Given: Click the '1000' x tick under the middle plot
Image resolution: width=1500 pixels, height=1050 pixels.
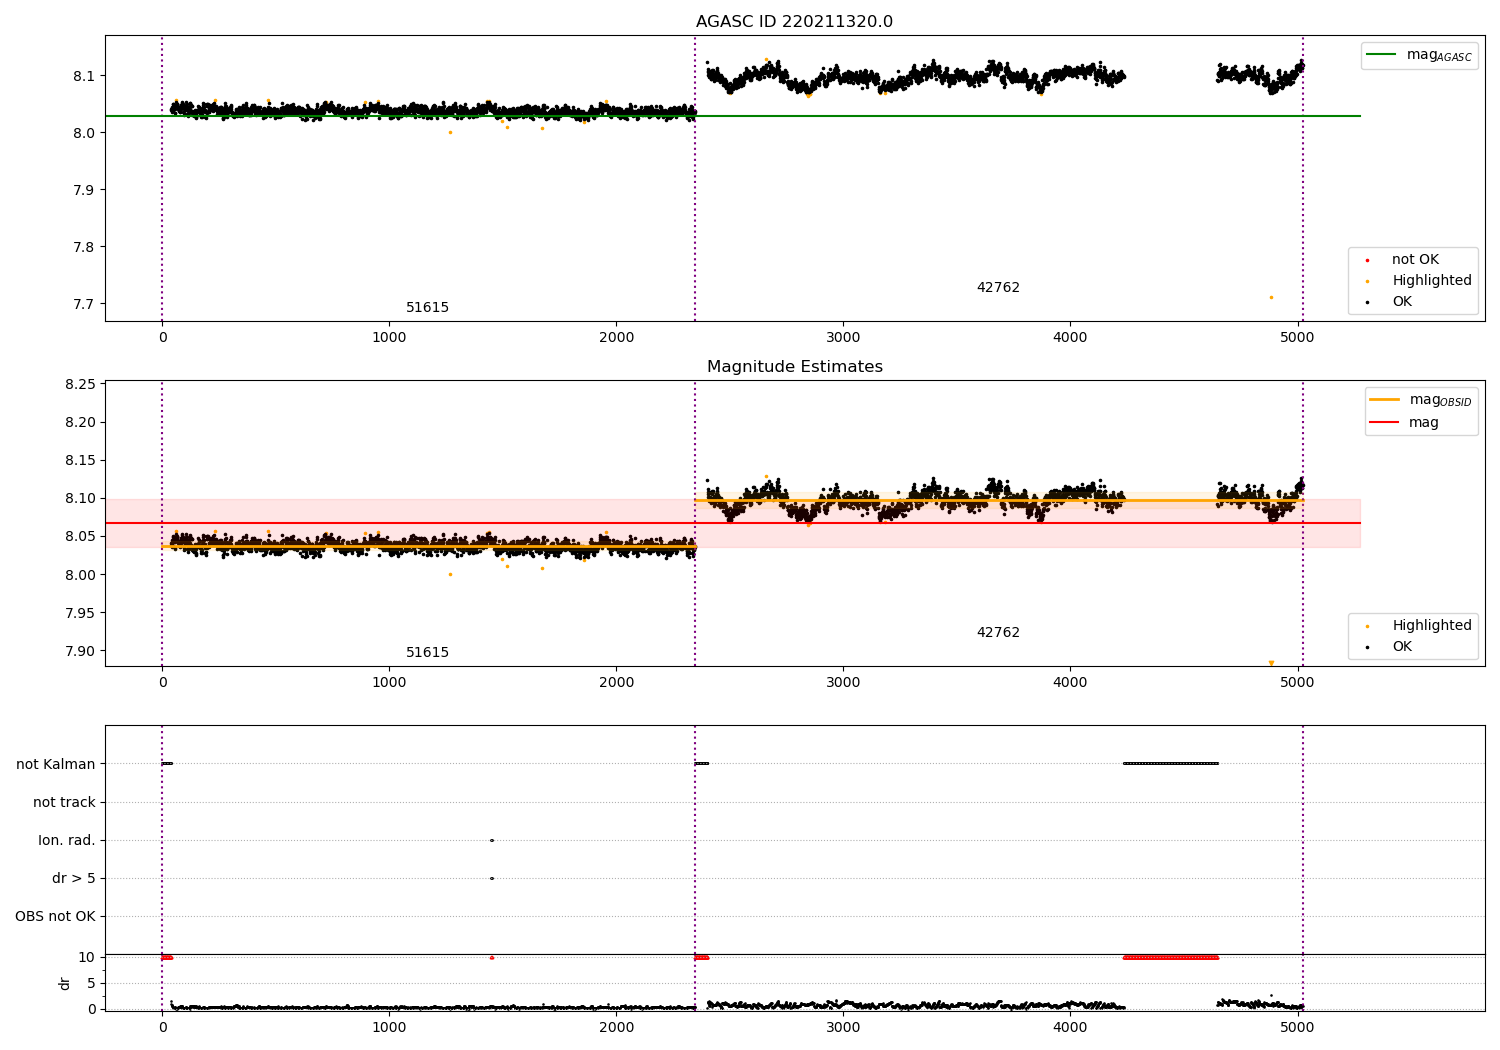Looking at the screenshot, I should (389, 683).
